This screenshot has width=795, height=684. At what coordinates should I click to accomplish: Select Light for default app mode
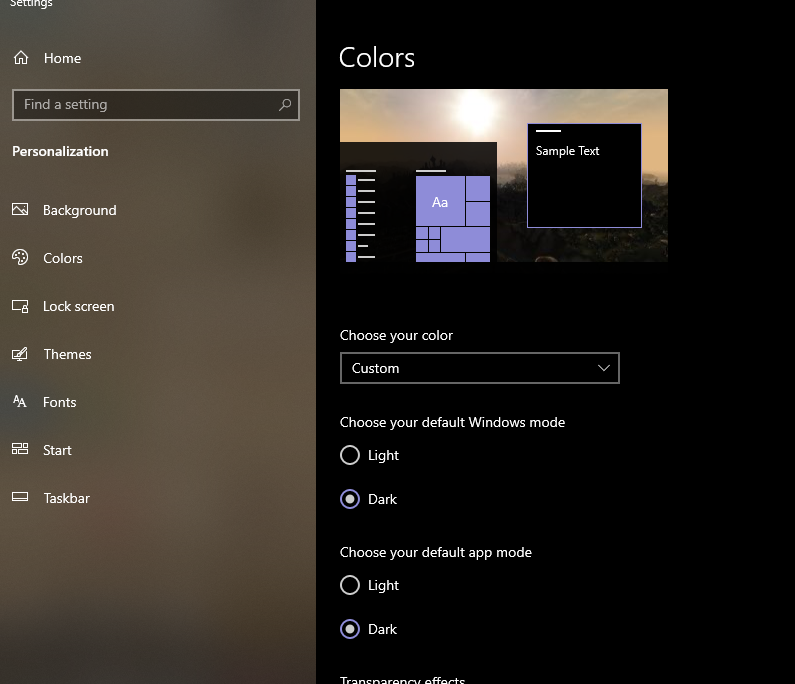[x=350, y=585]
